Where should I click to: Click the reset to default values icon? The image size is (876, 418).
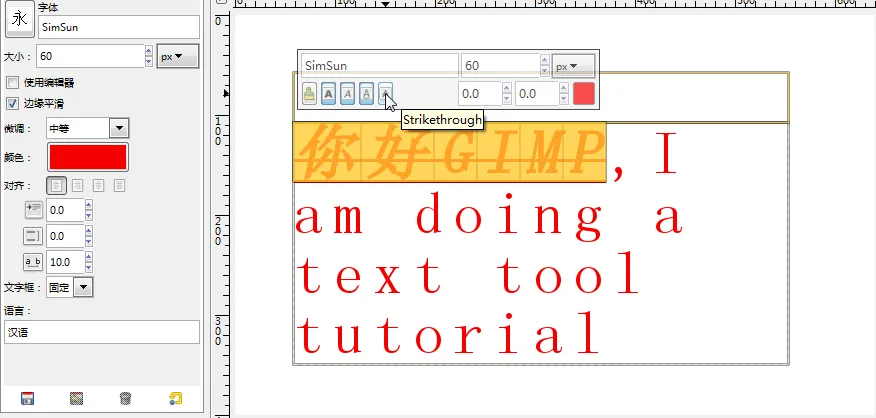tap(175, 398)
